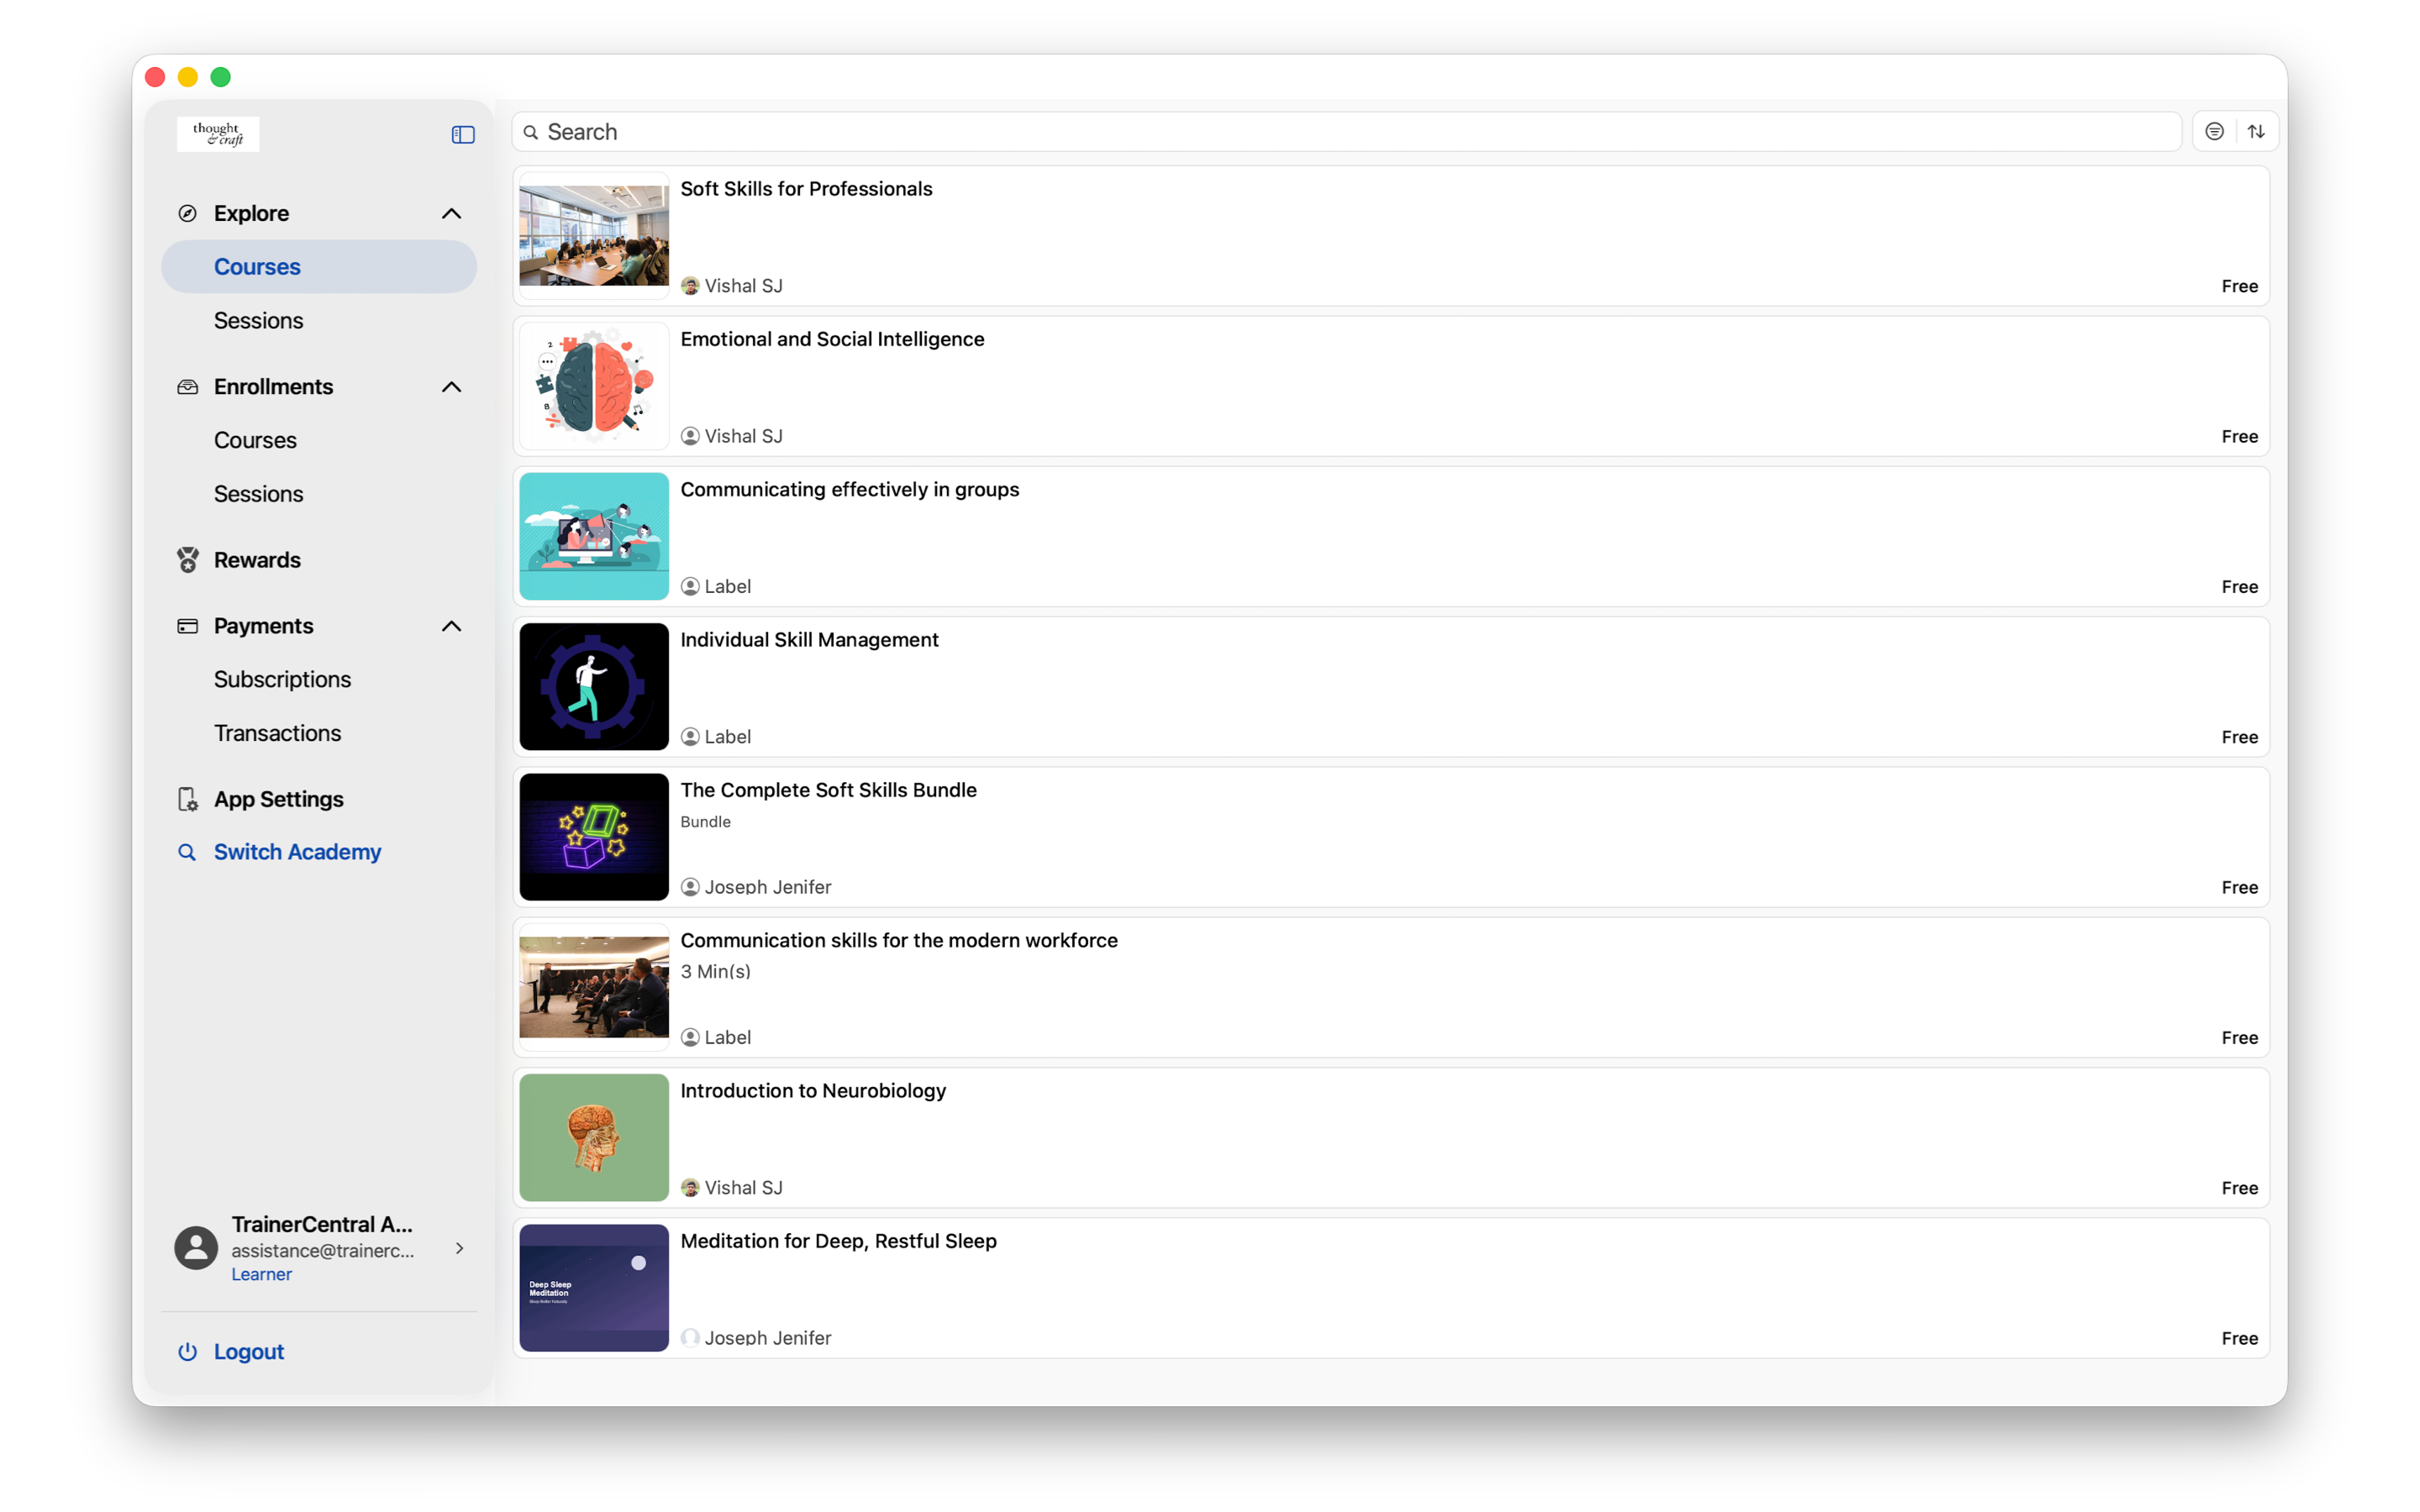Screen dimensions: 2420x1512
Task: Click Vishal SJ avatar on Emotional Intelligence course
Action: pyautogui.click(x=690, y=436)
